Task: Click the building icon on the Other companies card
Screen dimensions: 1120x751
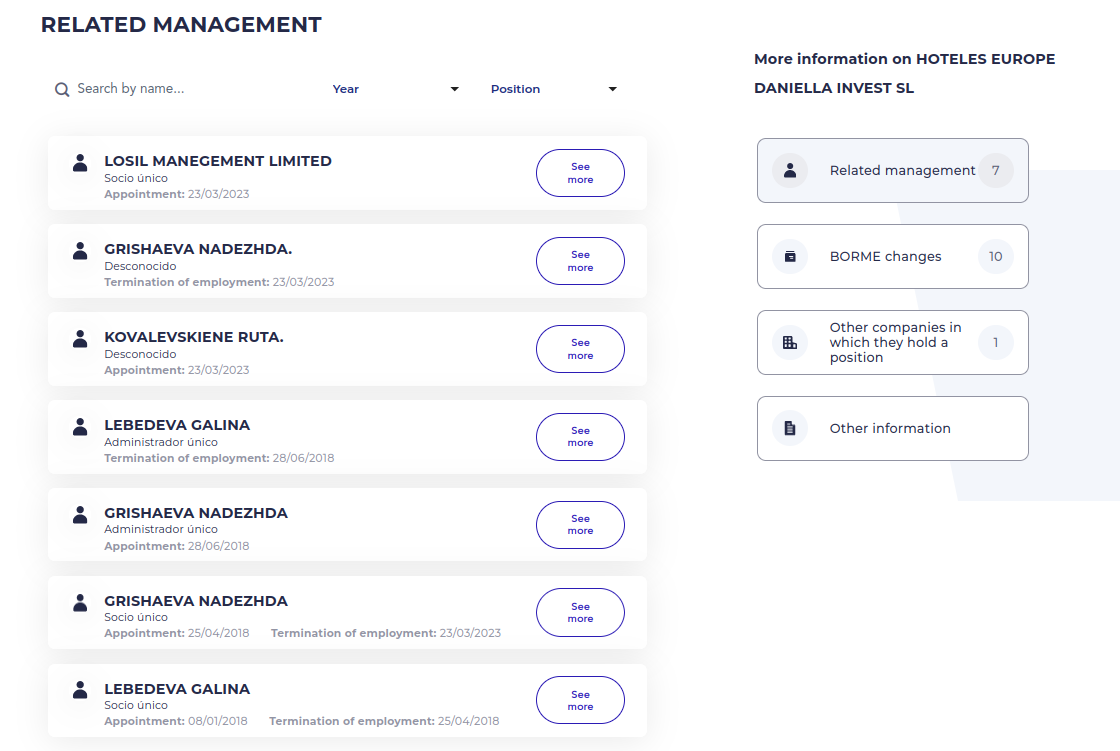Action: (789, 342)
